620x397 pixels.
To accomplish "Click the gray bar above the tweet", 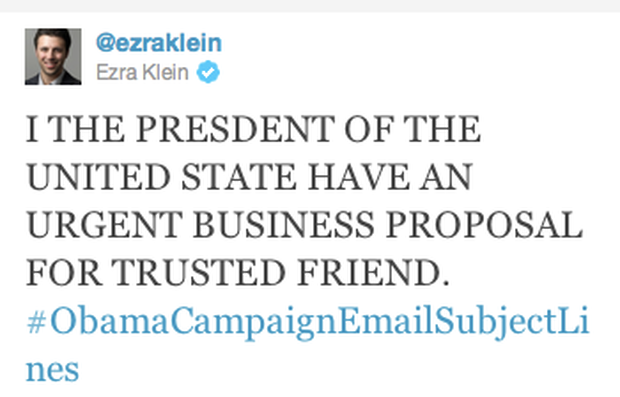I will click(310, 6).
